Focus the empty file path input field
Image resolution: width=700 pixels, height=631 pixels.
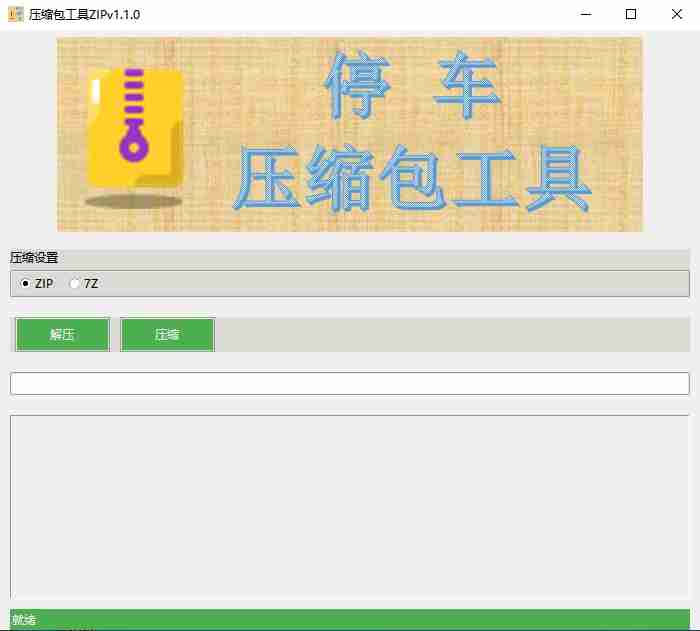tap(349, 384)
